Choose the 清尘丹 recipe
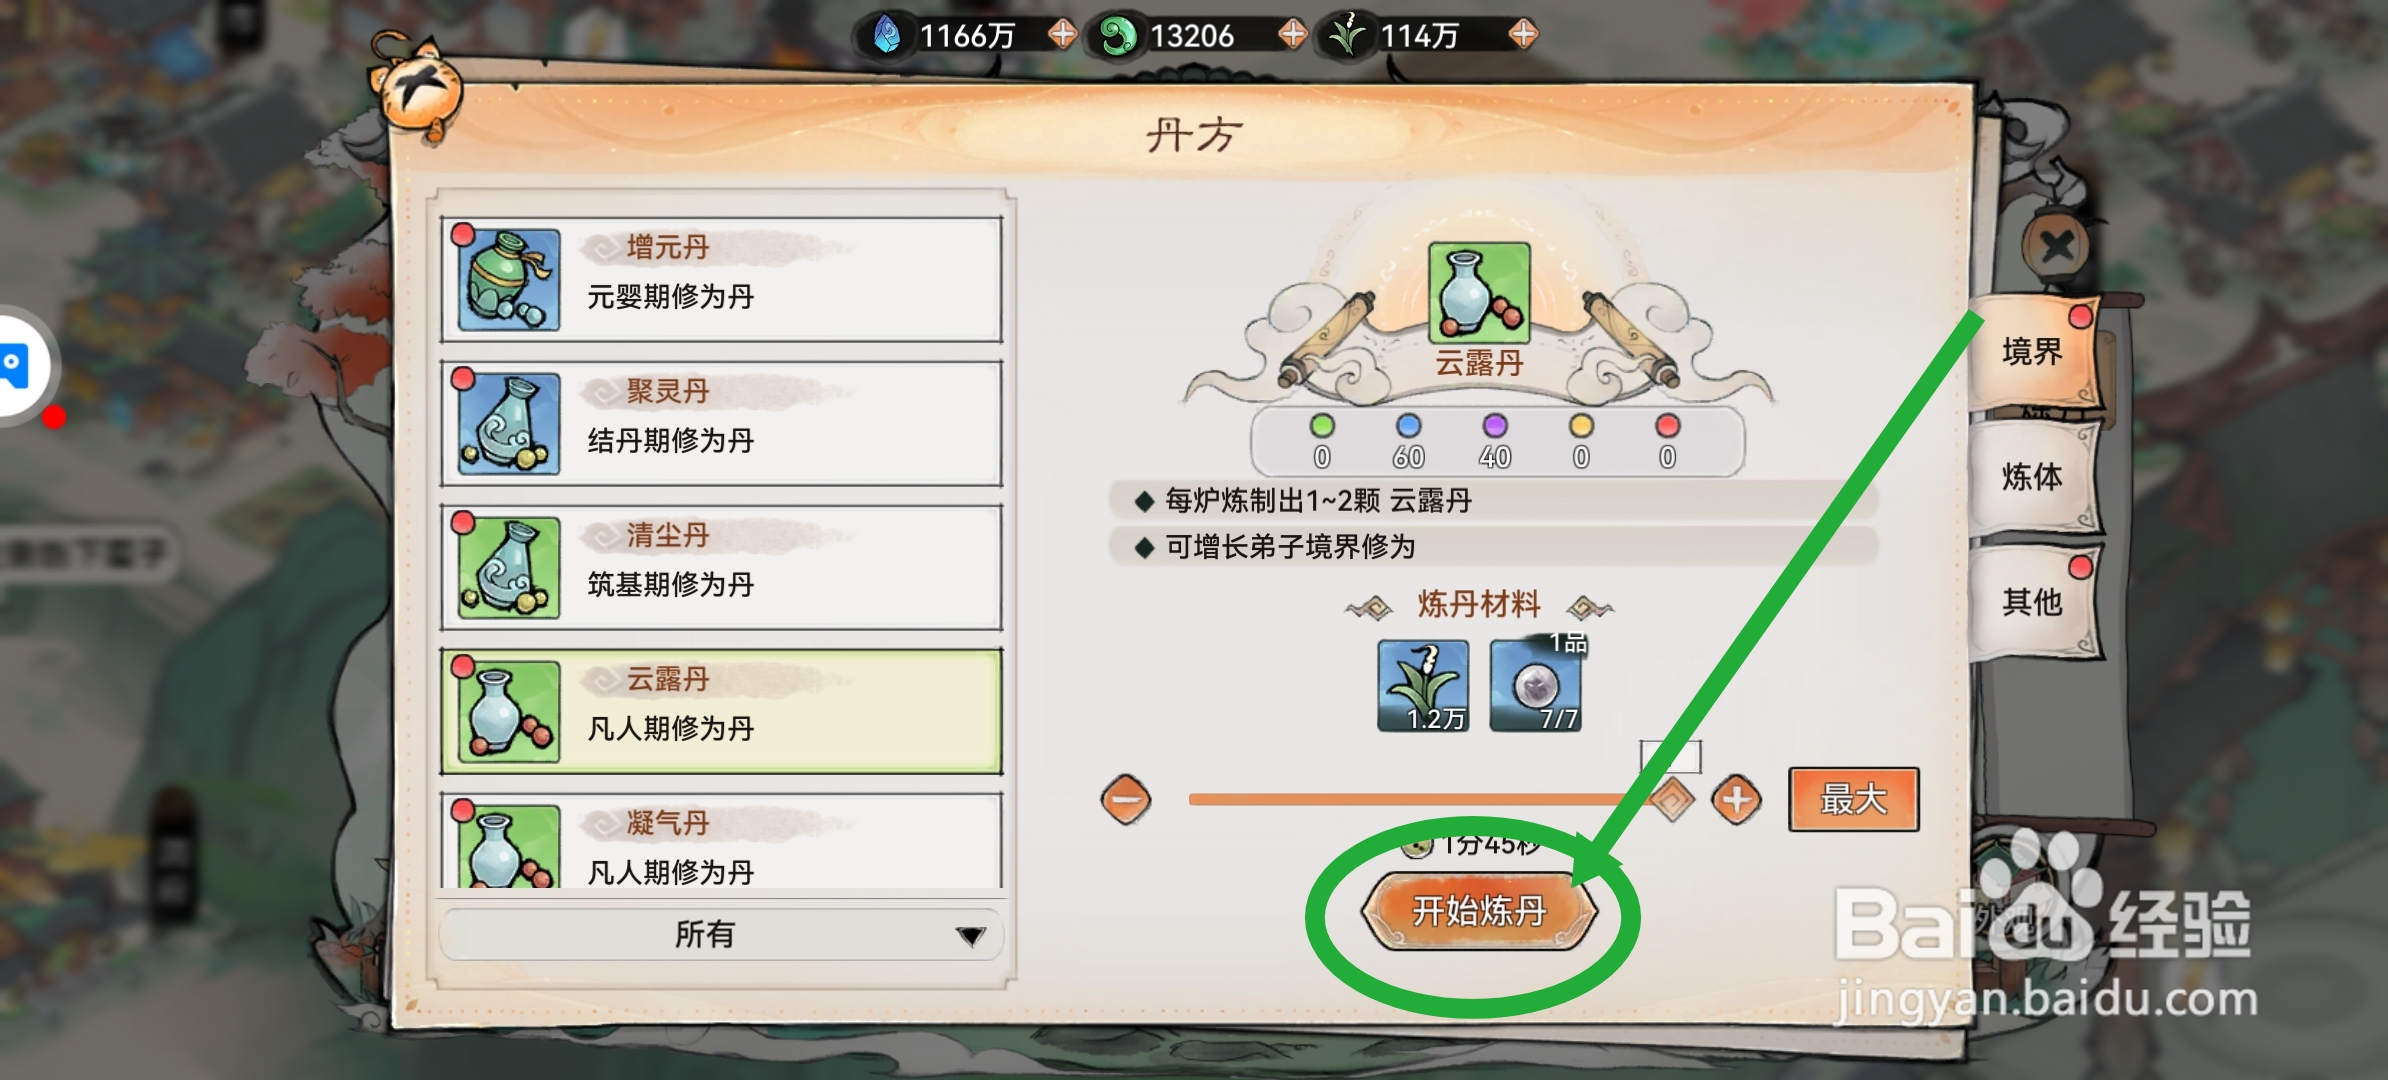Viewport: 2388px width, 1080px height. click(x=721, y=567)
